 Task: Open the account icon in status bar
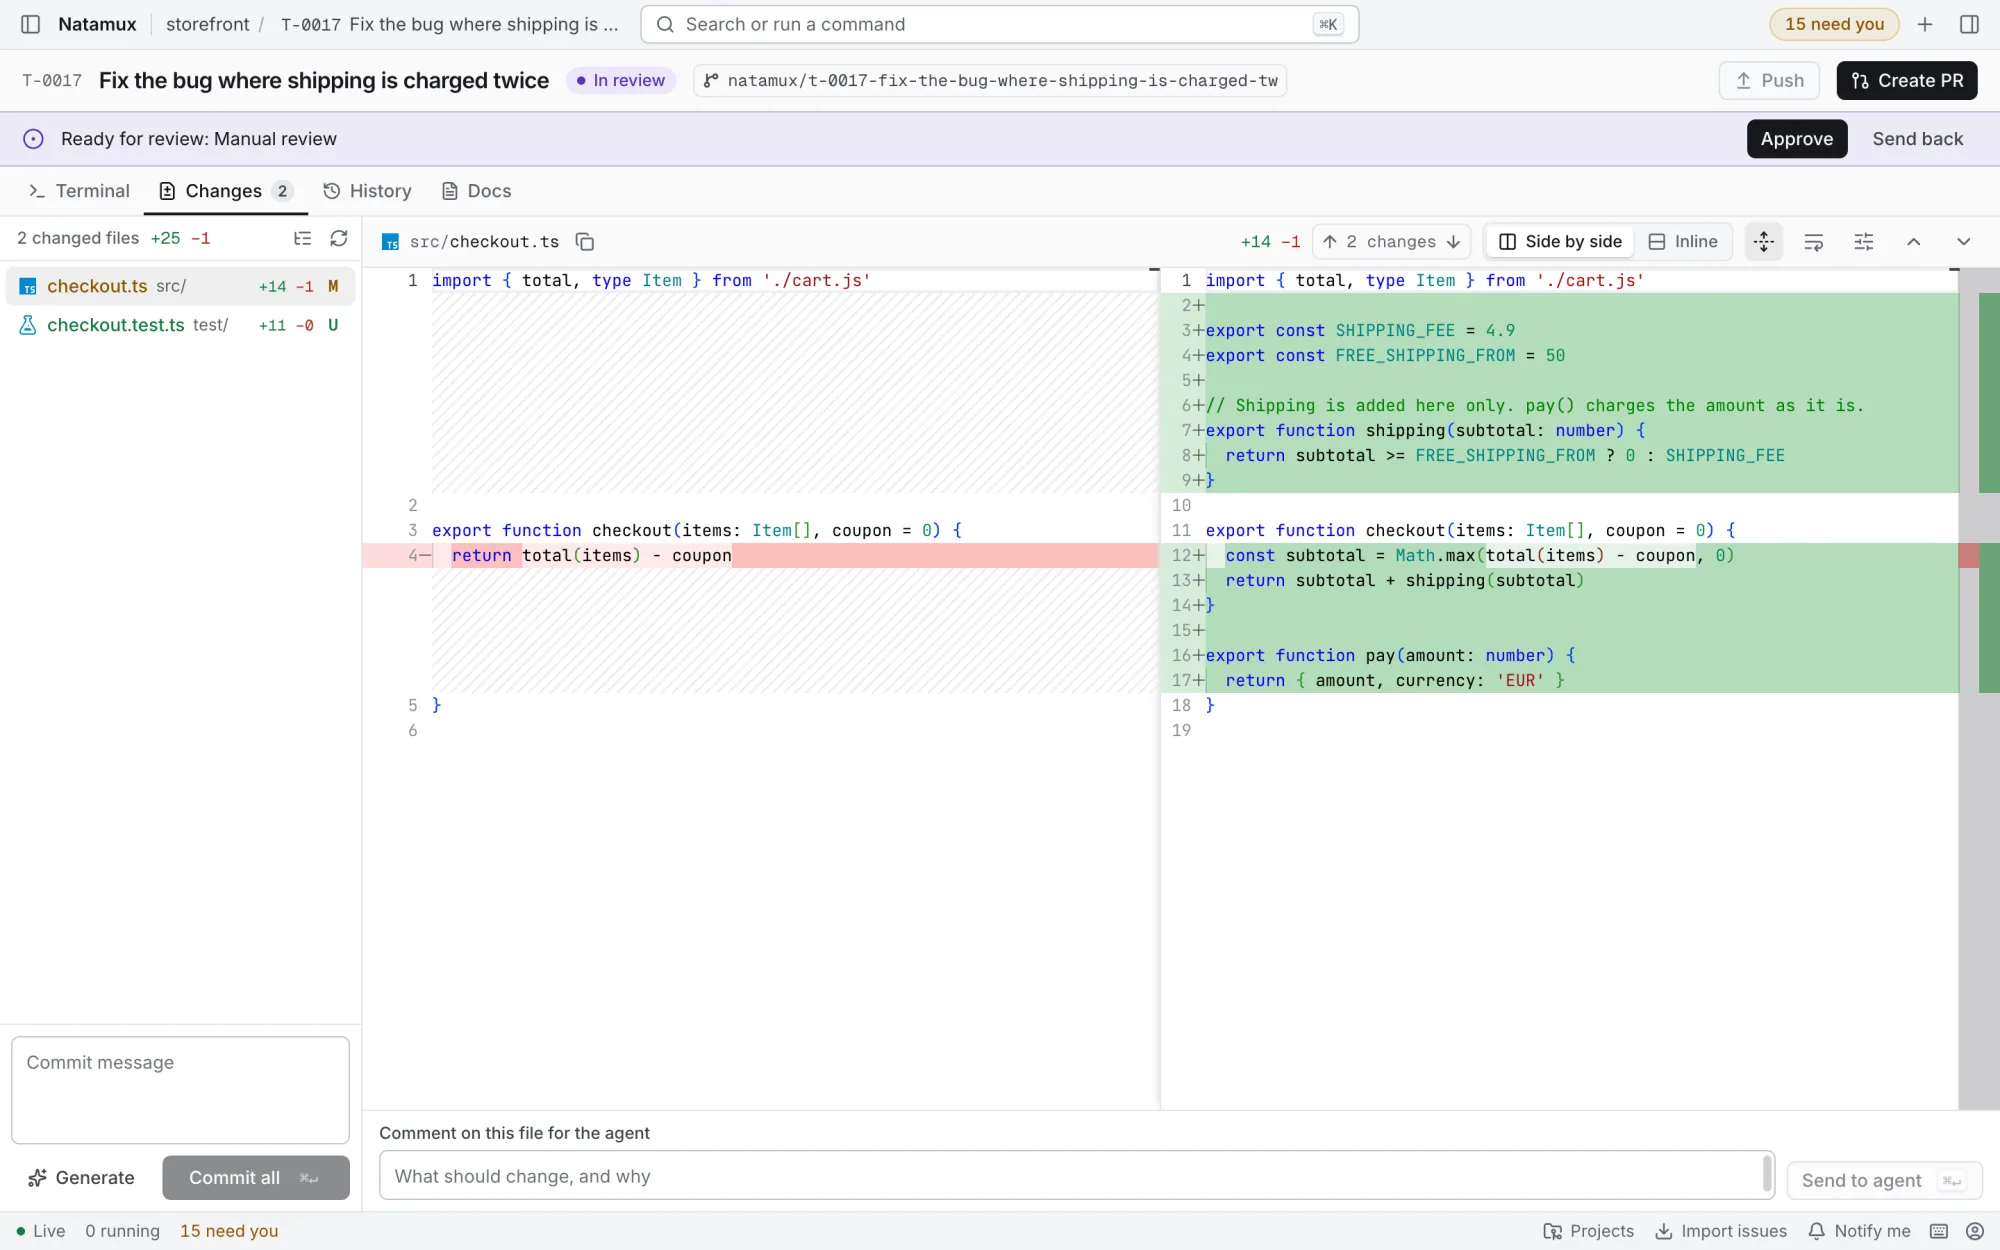[1975, 1231]
